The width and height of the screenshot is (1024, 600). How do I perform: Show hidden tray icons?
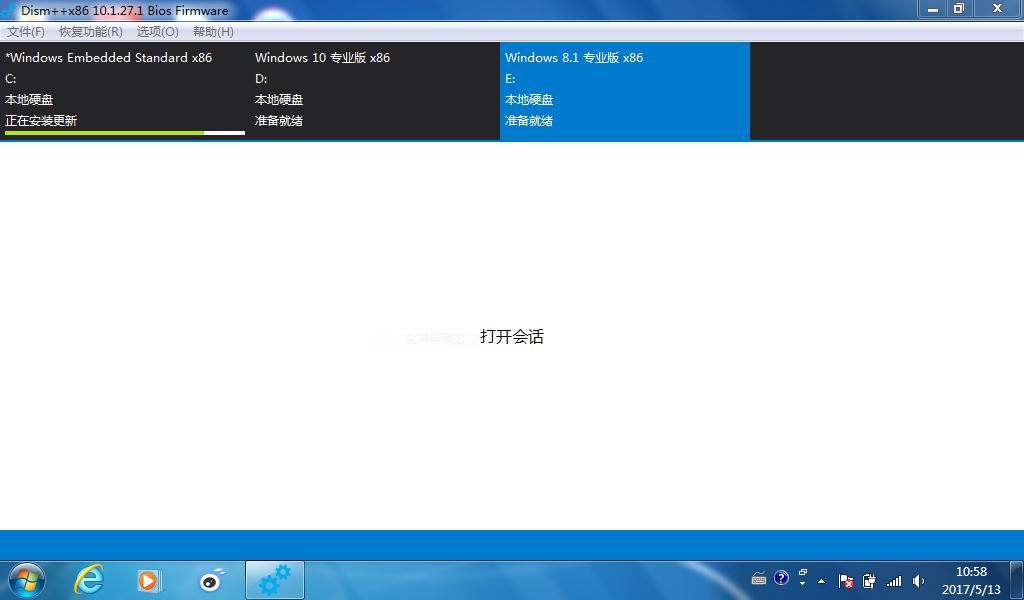pyautogui.click(x=822, y=581)
